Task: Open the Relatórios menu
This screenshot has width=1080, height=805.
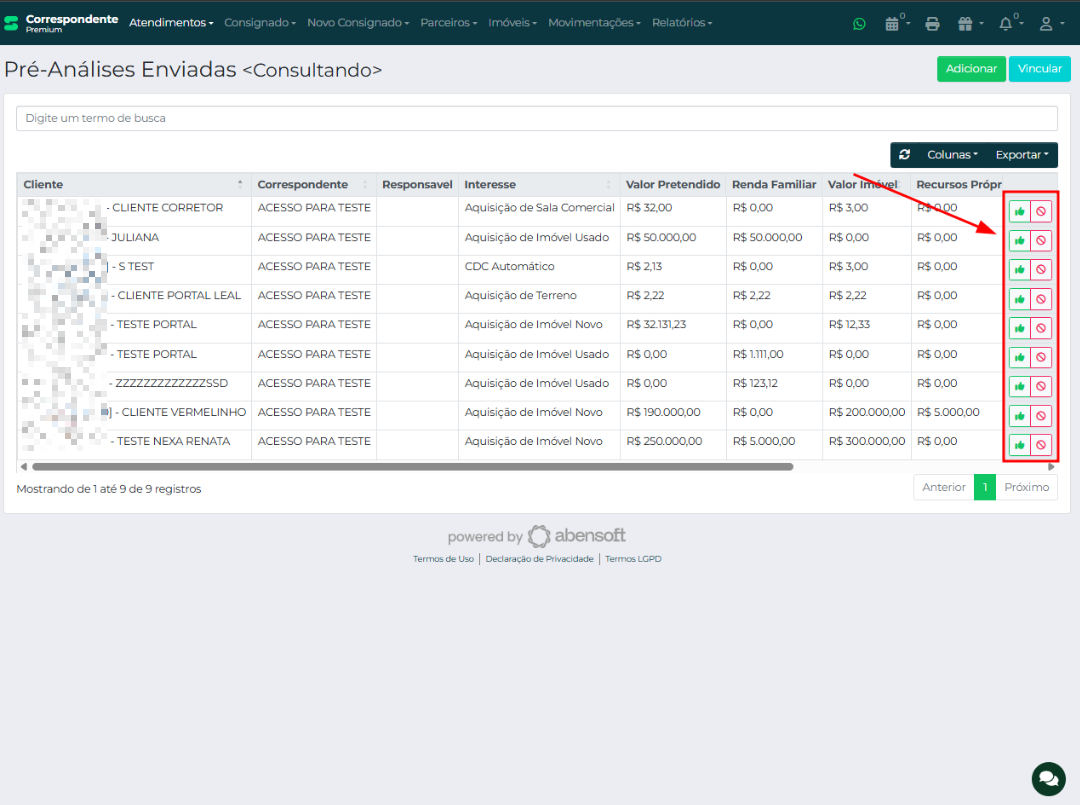Action: click(682, 23)
